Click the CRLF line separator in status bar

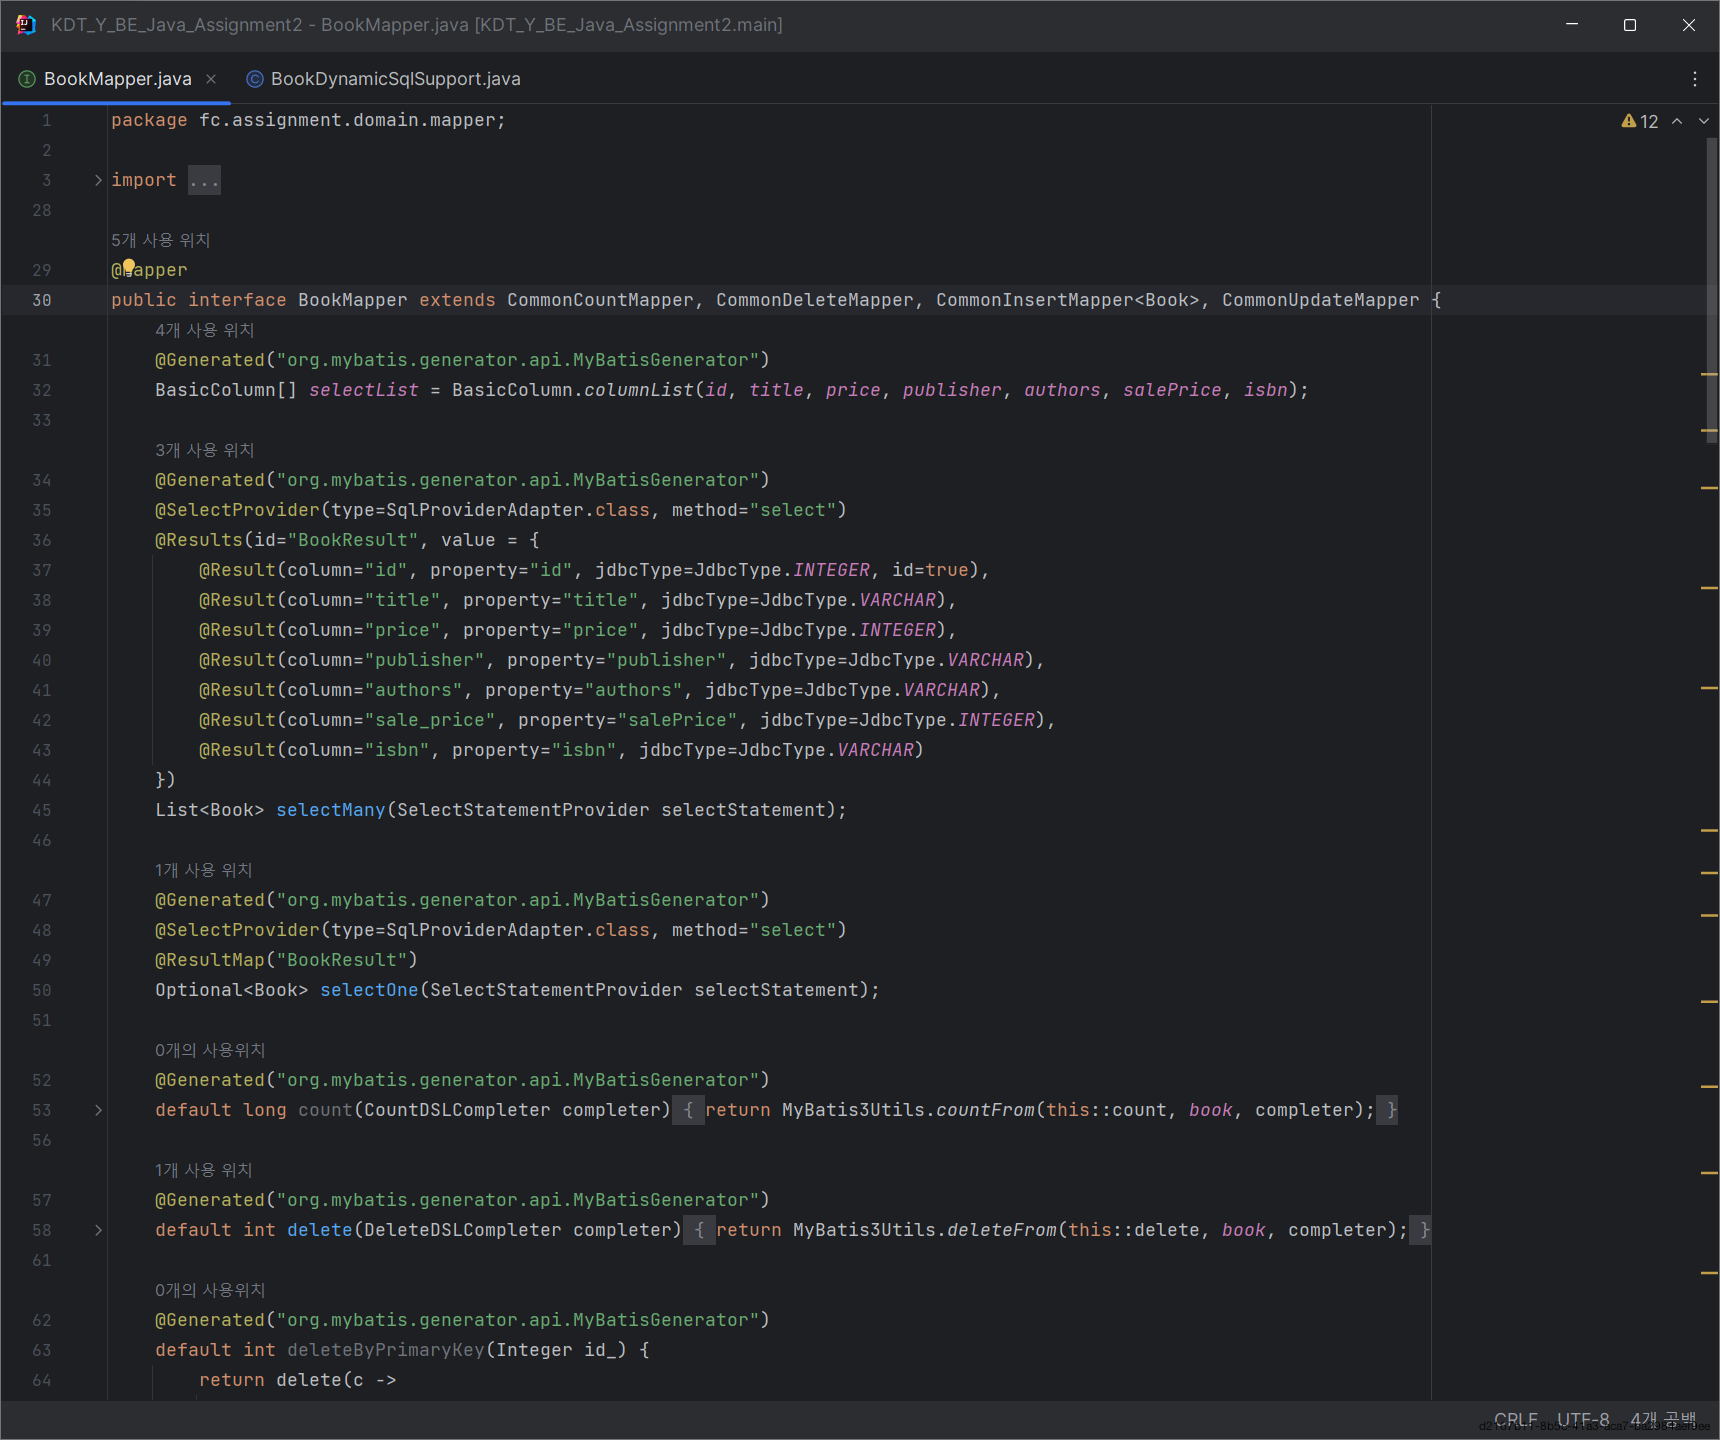coord(1516,1420)
